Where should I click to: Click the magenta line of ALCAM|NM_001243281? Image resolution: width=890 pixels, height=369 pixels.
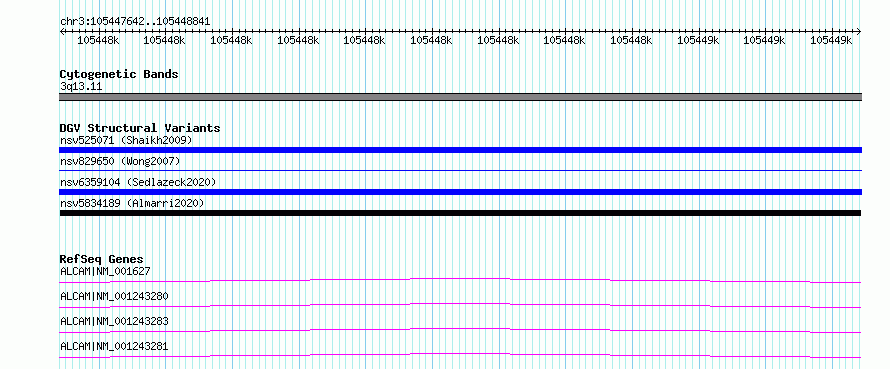[x=460, y=355]
